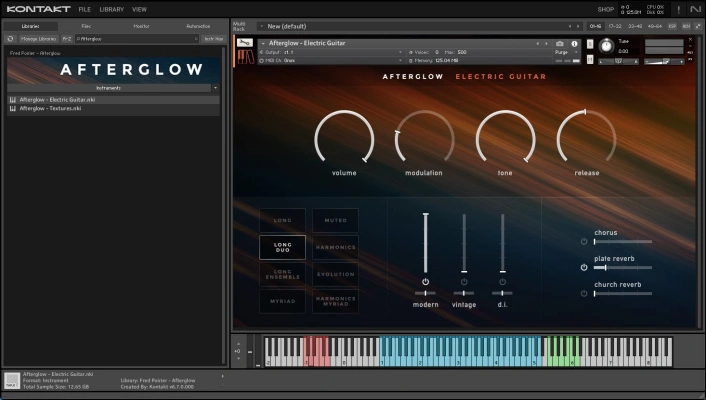Click the Afterglow Textures.nki piano icon

click(x=13, y=109)
